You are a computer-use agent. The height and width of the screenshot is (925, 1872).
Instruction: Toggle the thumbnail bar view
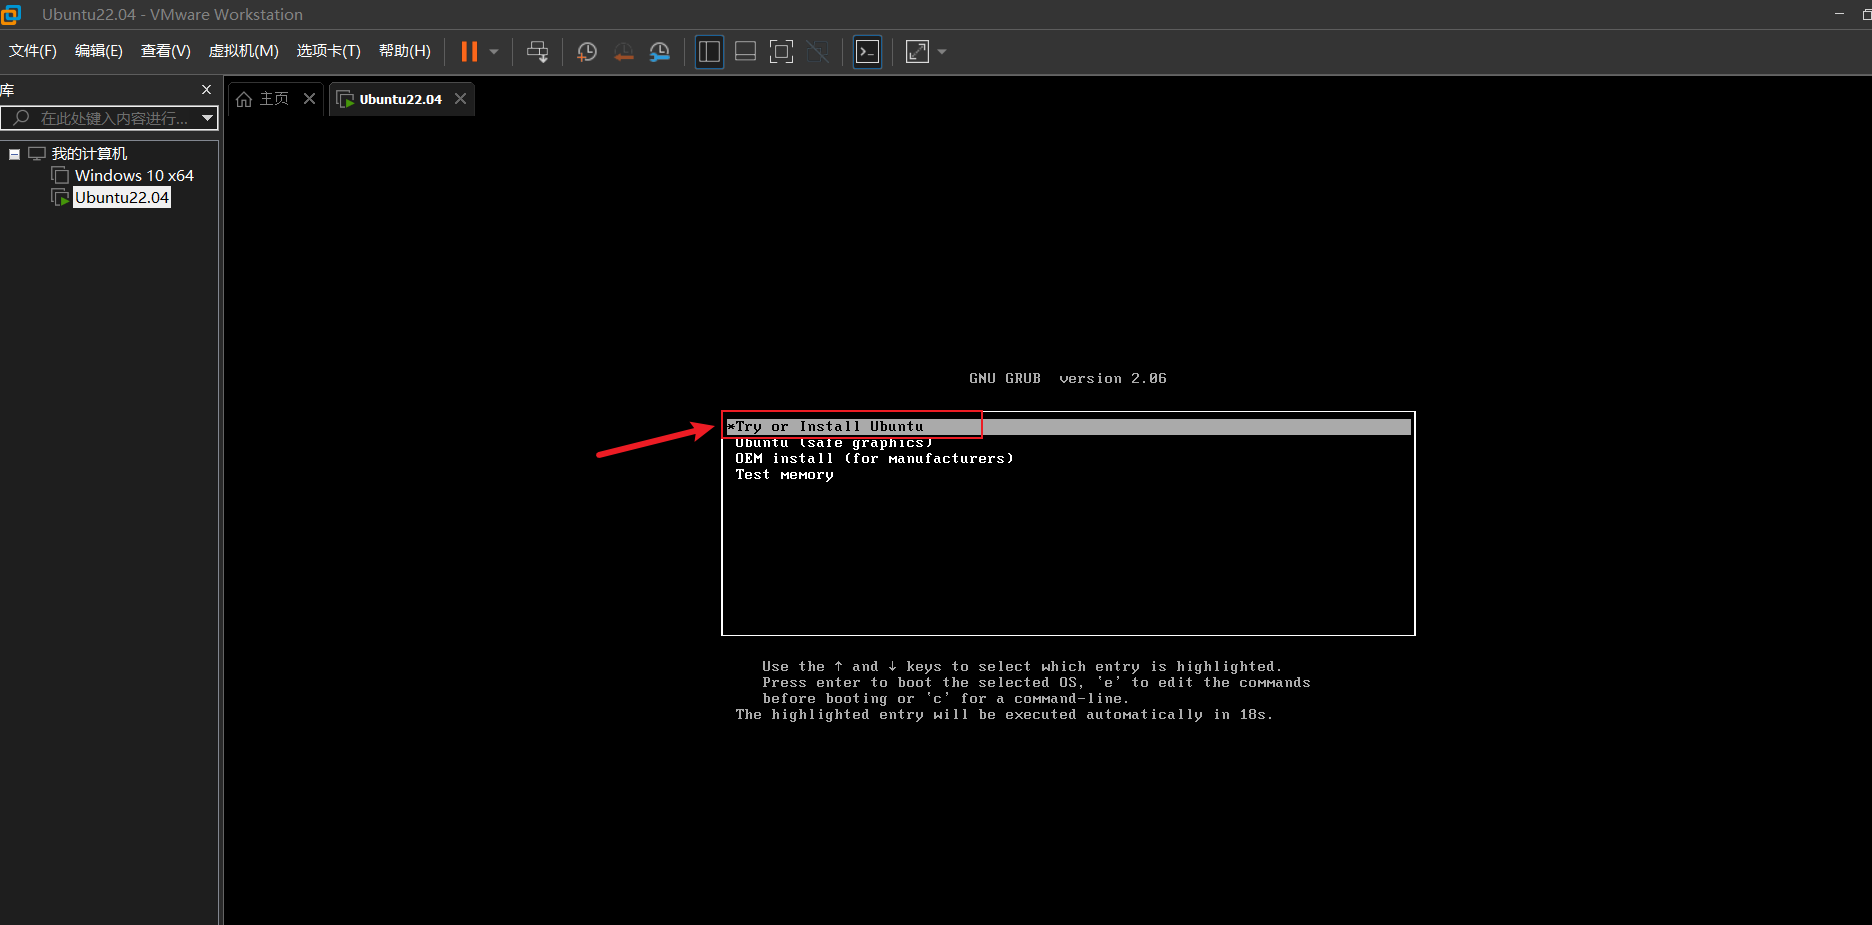point(745,52)
